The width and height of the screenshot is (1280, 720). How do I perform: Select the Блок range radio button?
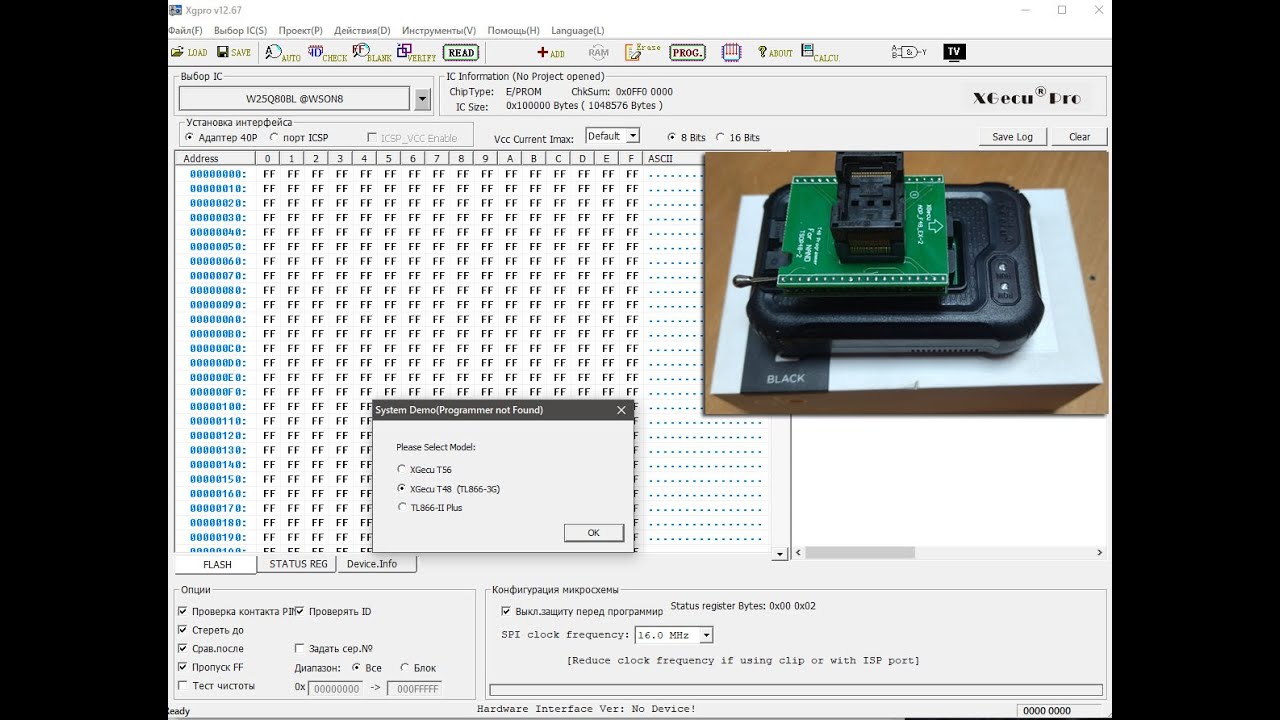pos(405,668)
